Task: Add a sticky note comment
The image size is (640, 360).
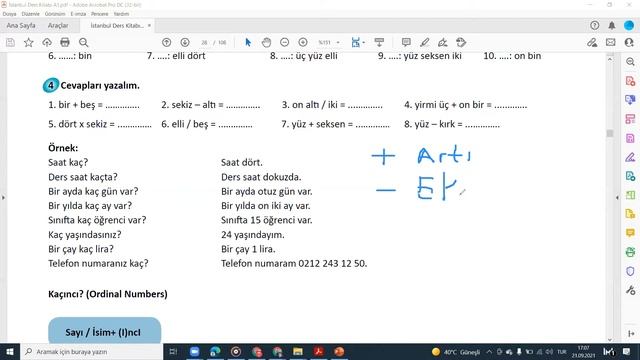Action: [x=406, y=42]
